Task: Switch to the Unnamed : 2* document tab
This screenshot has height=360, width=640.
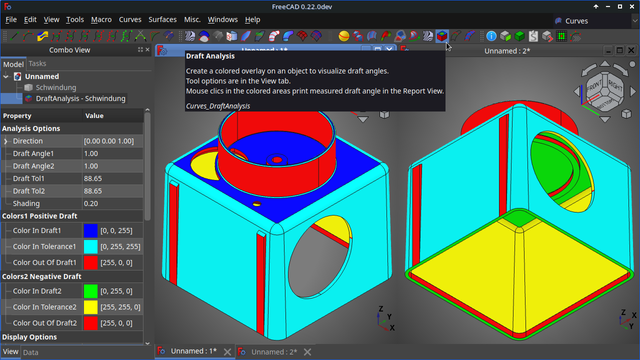Action: click(274, 352)
